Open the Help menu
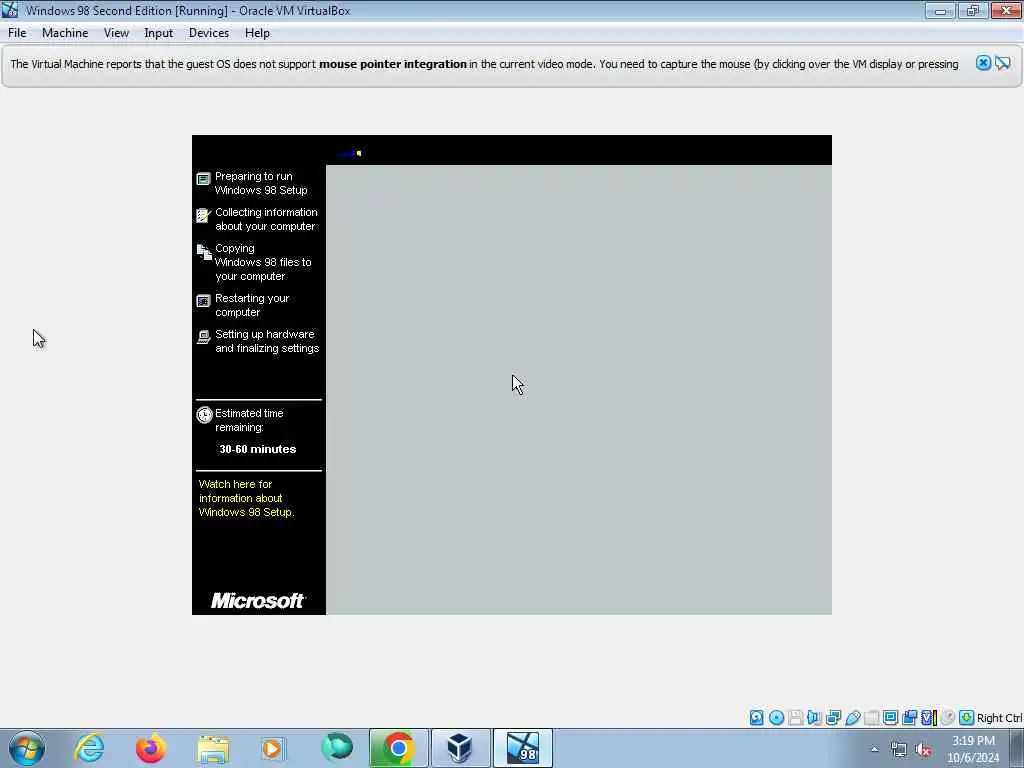 257,33
